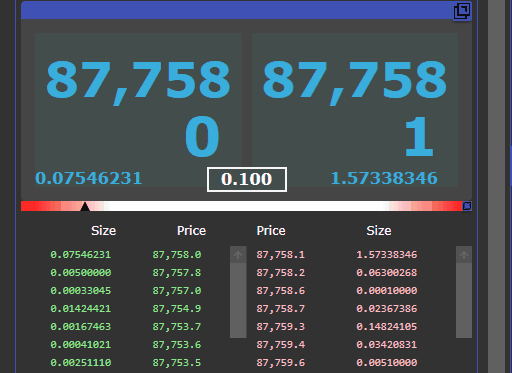This screenshot has height=373, width=512.
Task: Click ask size 0.02367386
Action: click(387, 309)
